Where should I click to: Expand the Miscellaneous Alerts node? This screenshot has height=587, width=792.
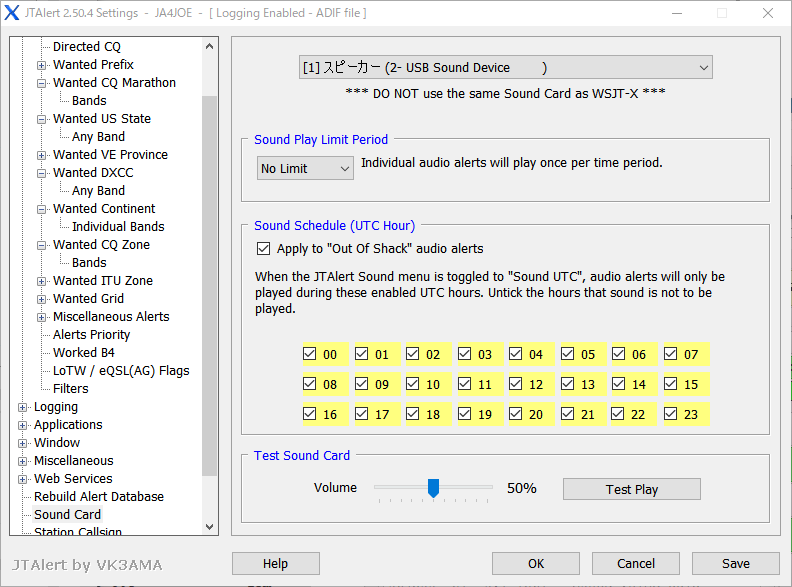41,317
